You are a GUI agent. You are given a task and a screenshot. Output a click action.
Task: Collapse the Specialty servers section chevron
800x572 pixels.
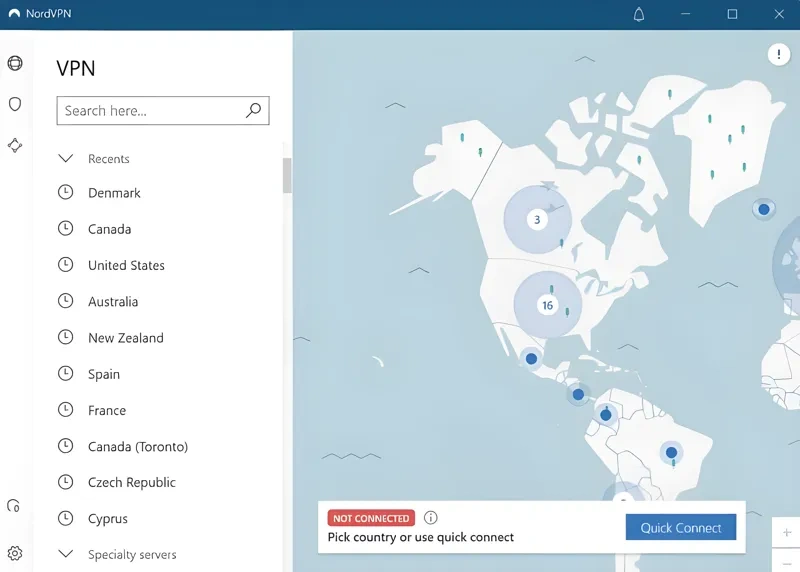[x=66, y=554]
